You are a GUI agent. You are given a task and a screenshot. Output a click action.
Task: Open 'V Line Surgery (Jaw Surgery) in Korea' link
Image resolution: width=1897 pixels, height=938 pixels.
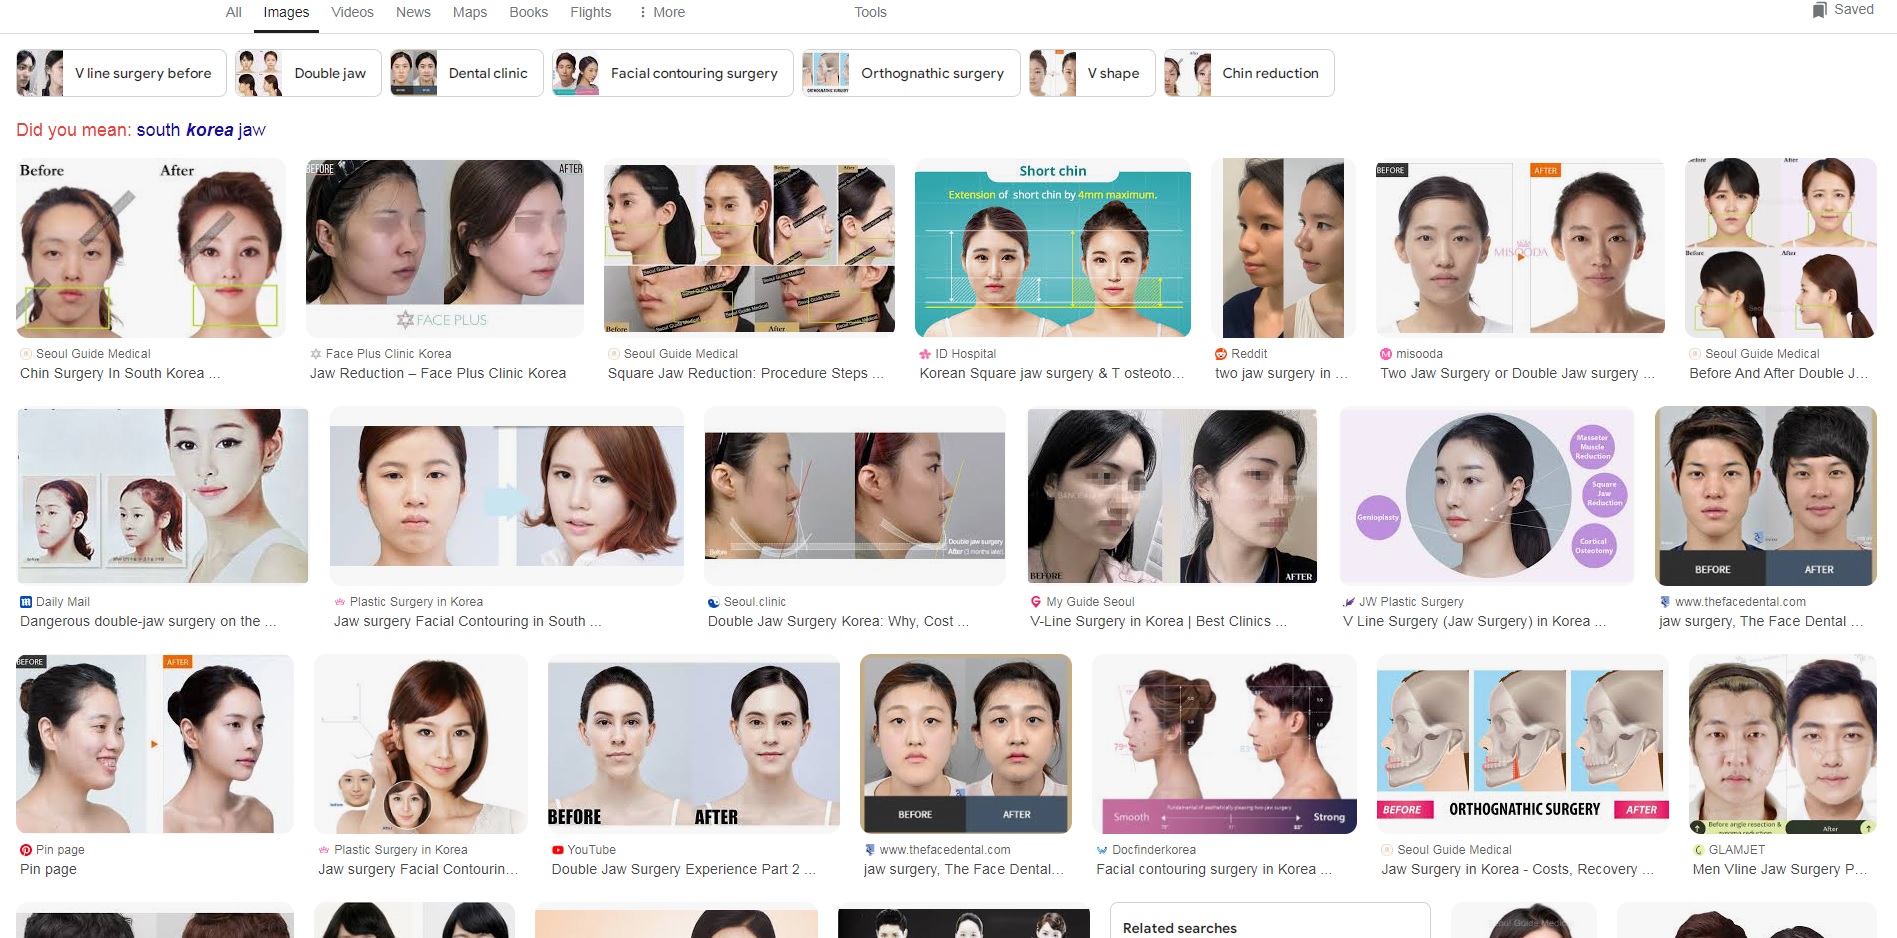(1474, 621)
